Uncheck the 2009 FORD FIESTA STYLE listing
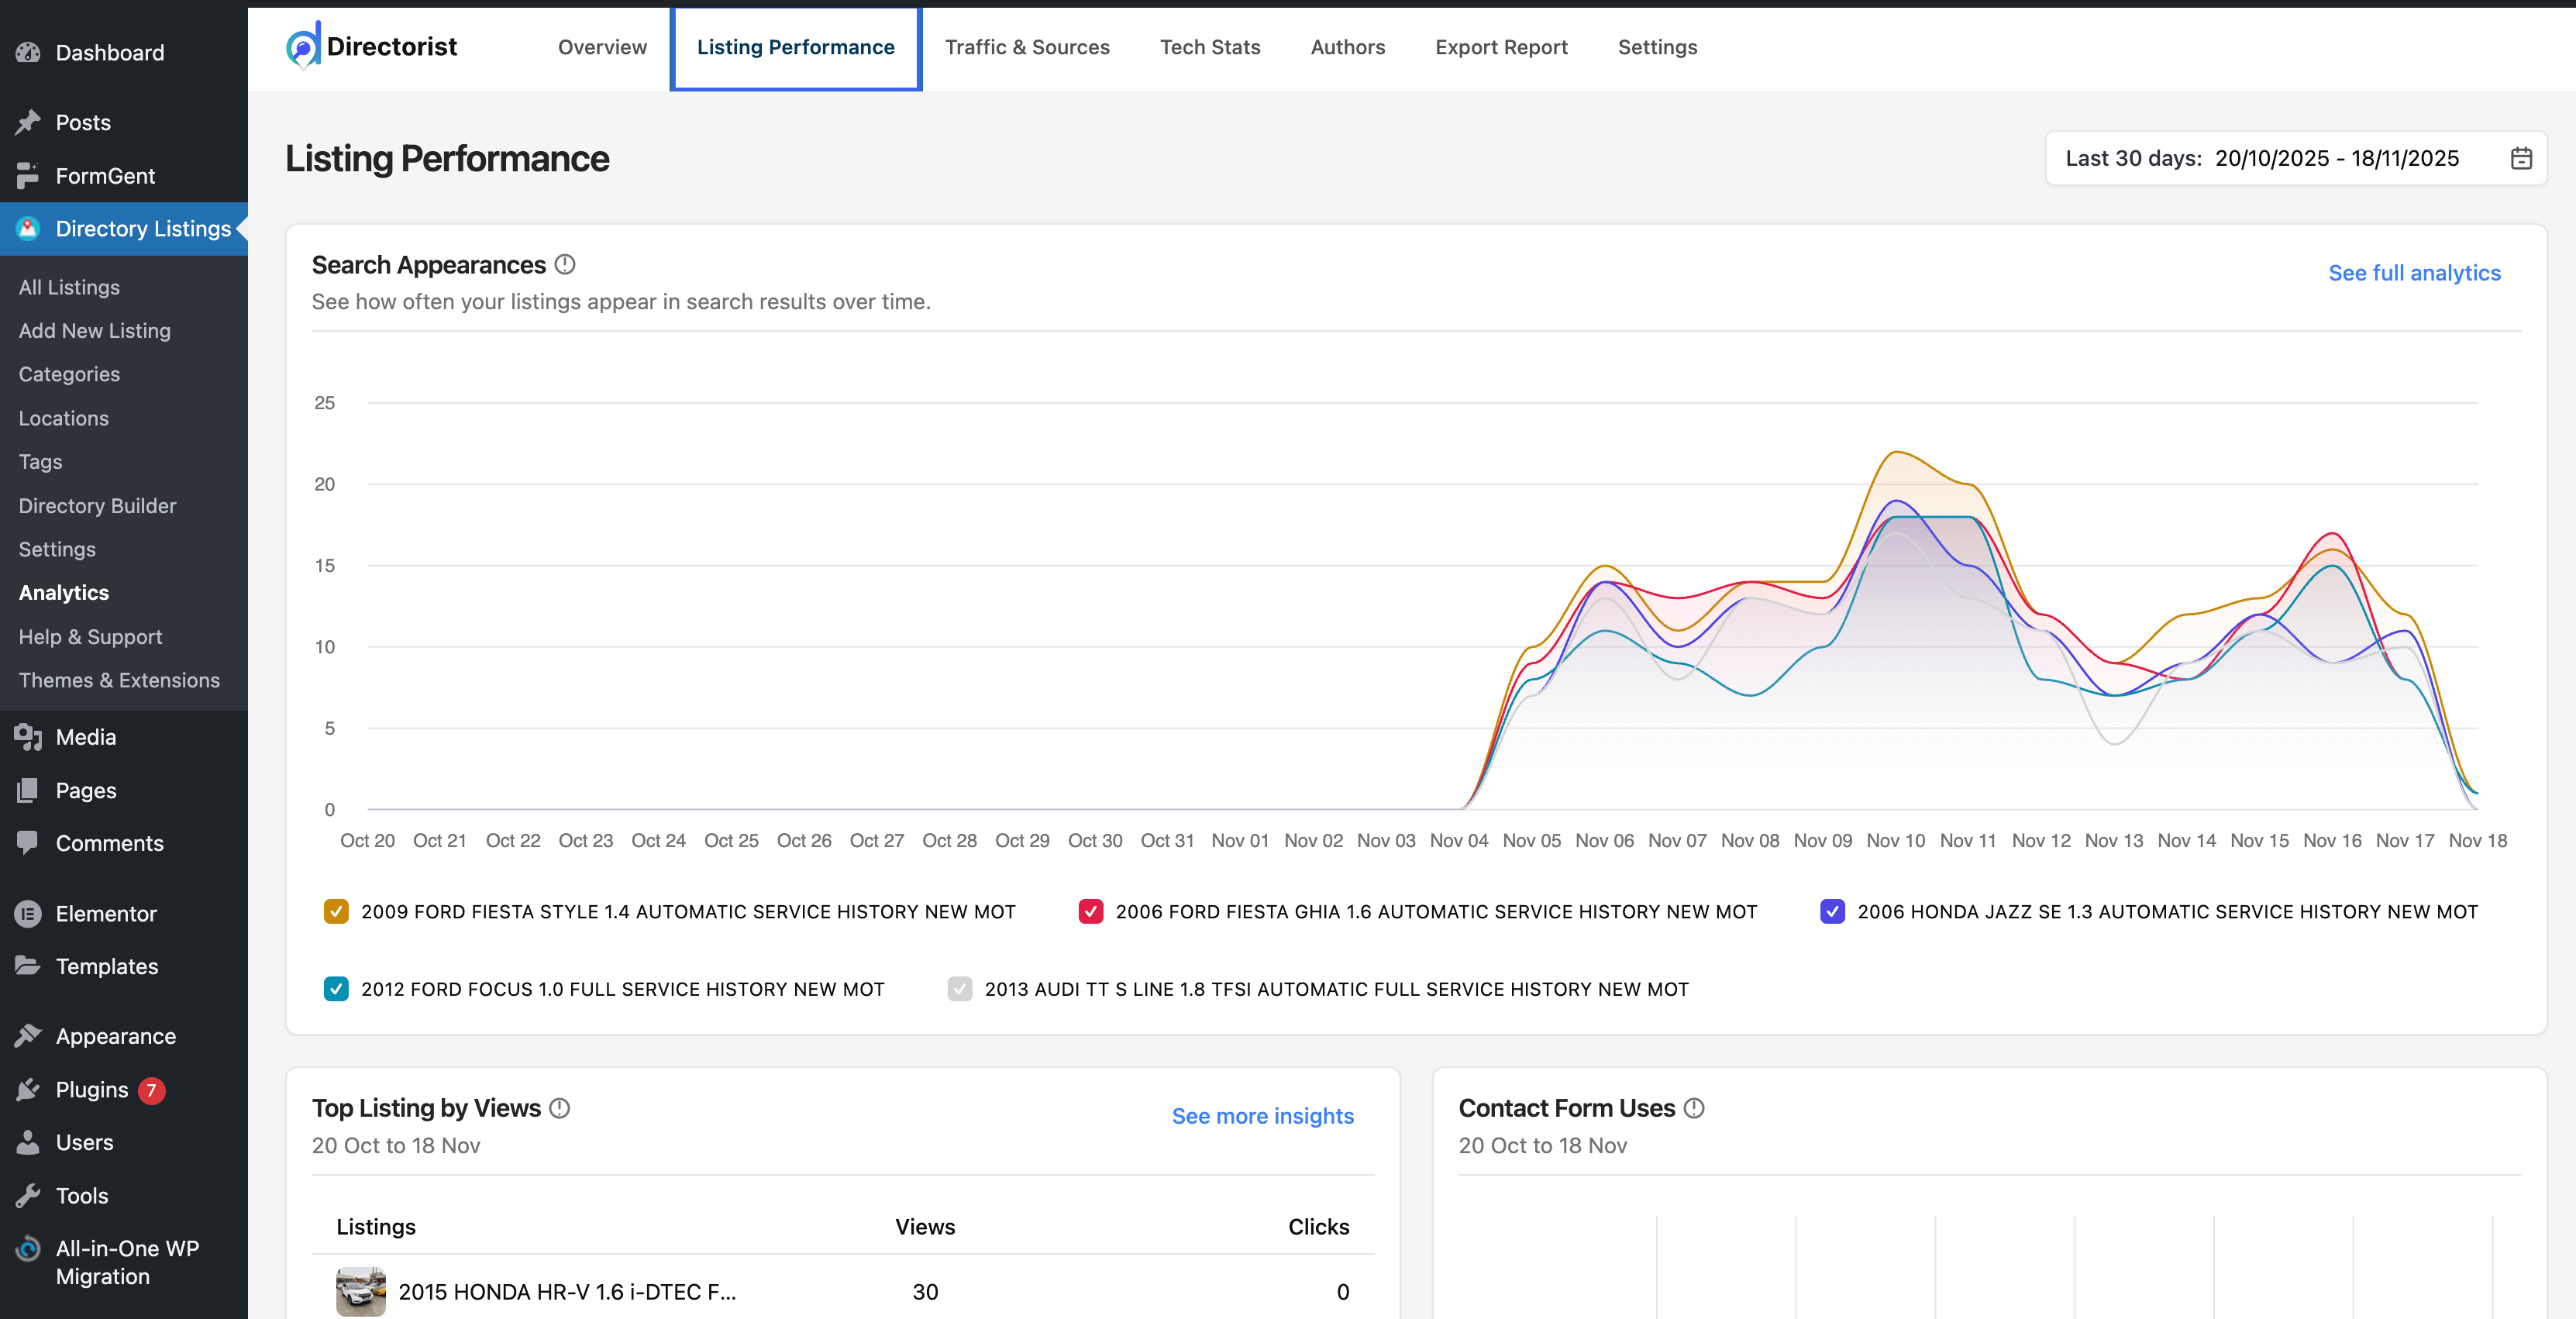 (x=336, y=911)
